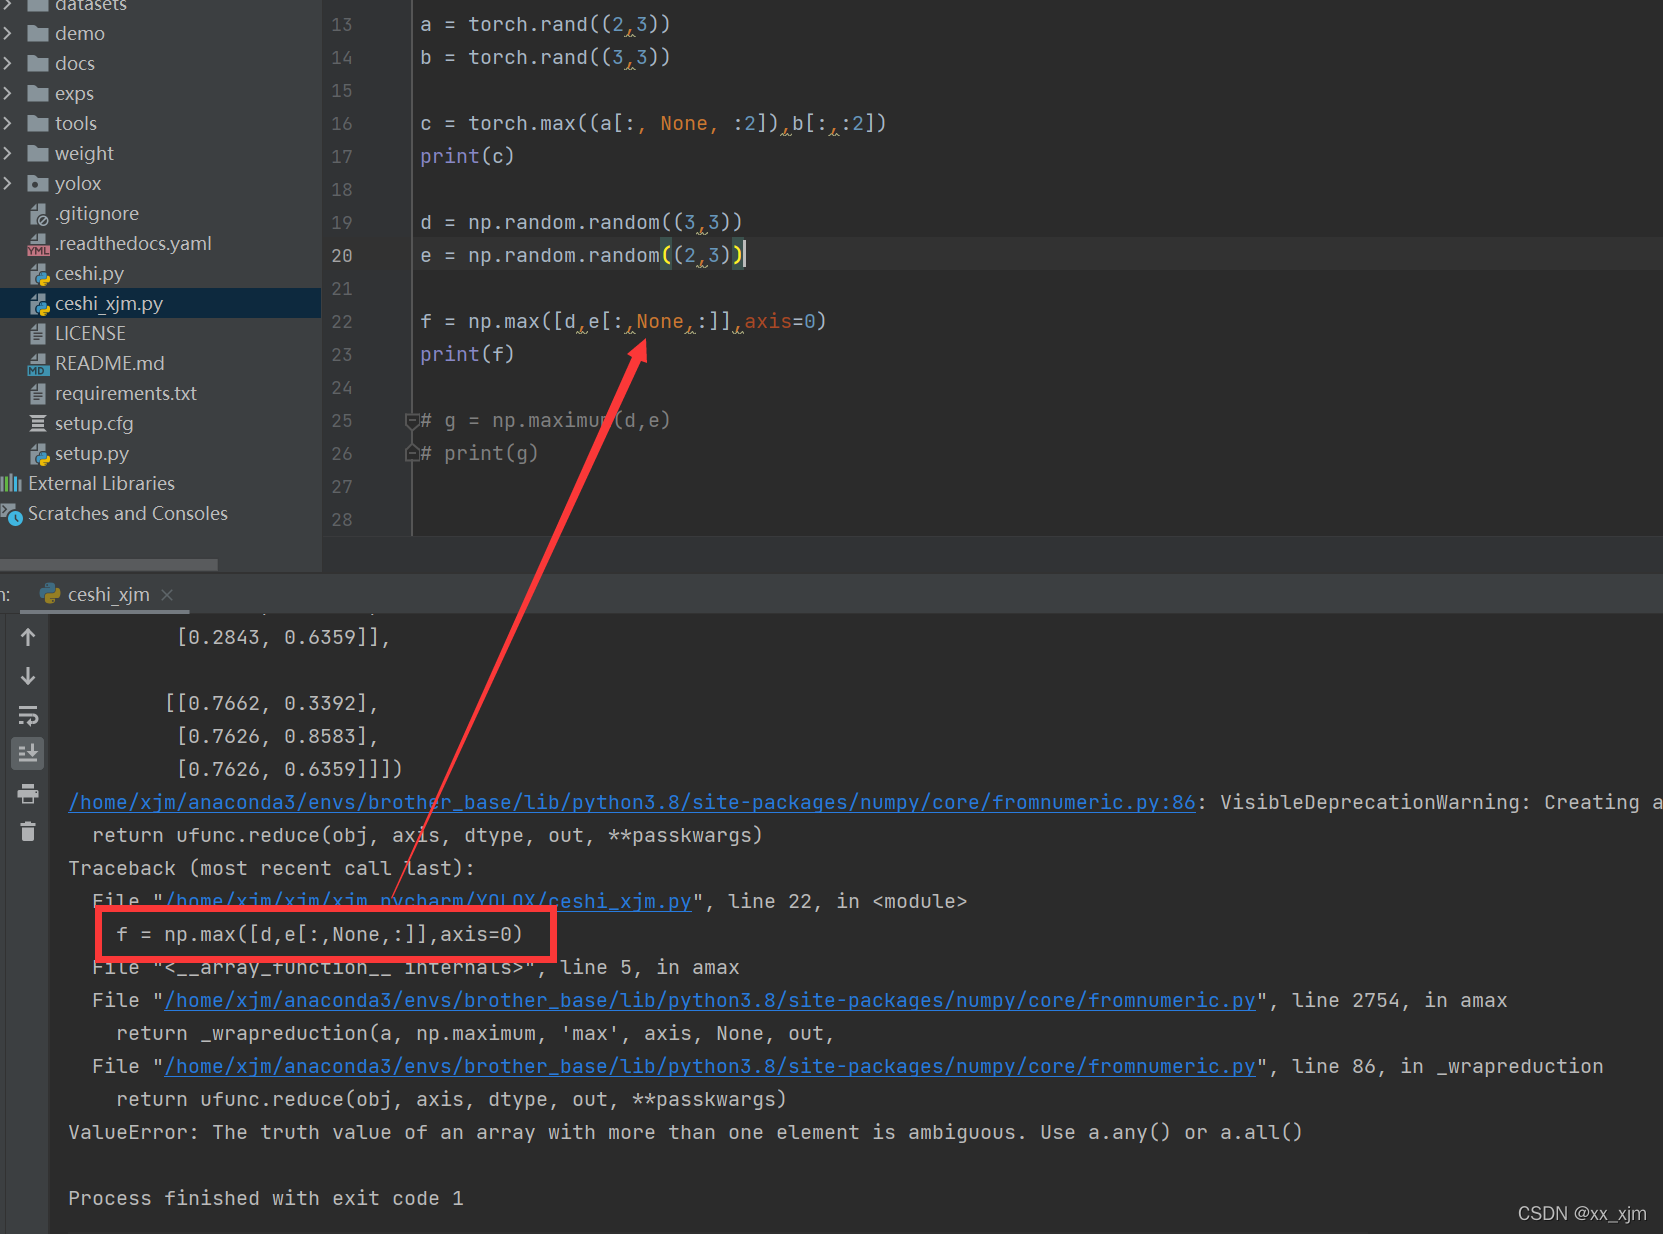Viewport: 1663px width, 1234px height.
Task: Click the LICENSE file icon
Action: tap(38, 334)
